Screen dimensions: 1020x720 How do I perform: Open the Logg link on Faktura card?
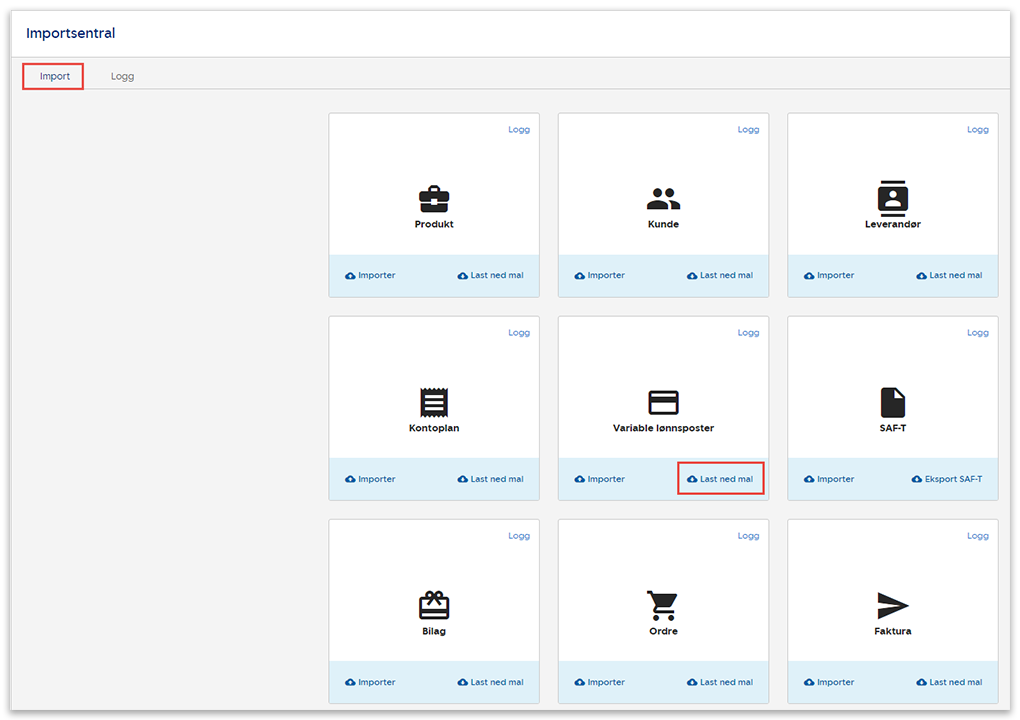pyautogui.click(x=977, y=536)
